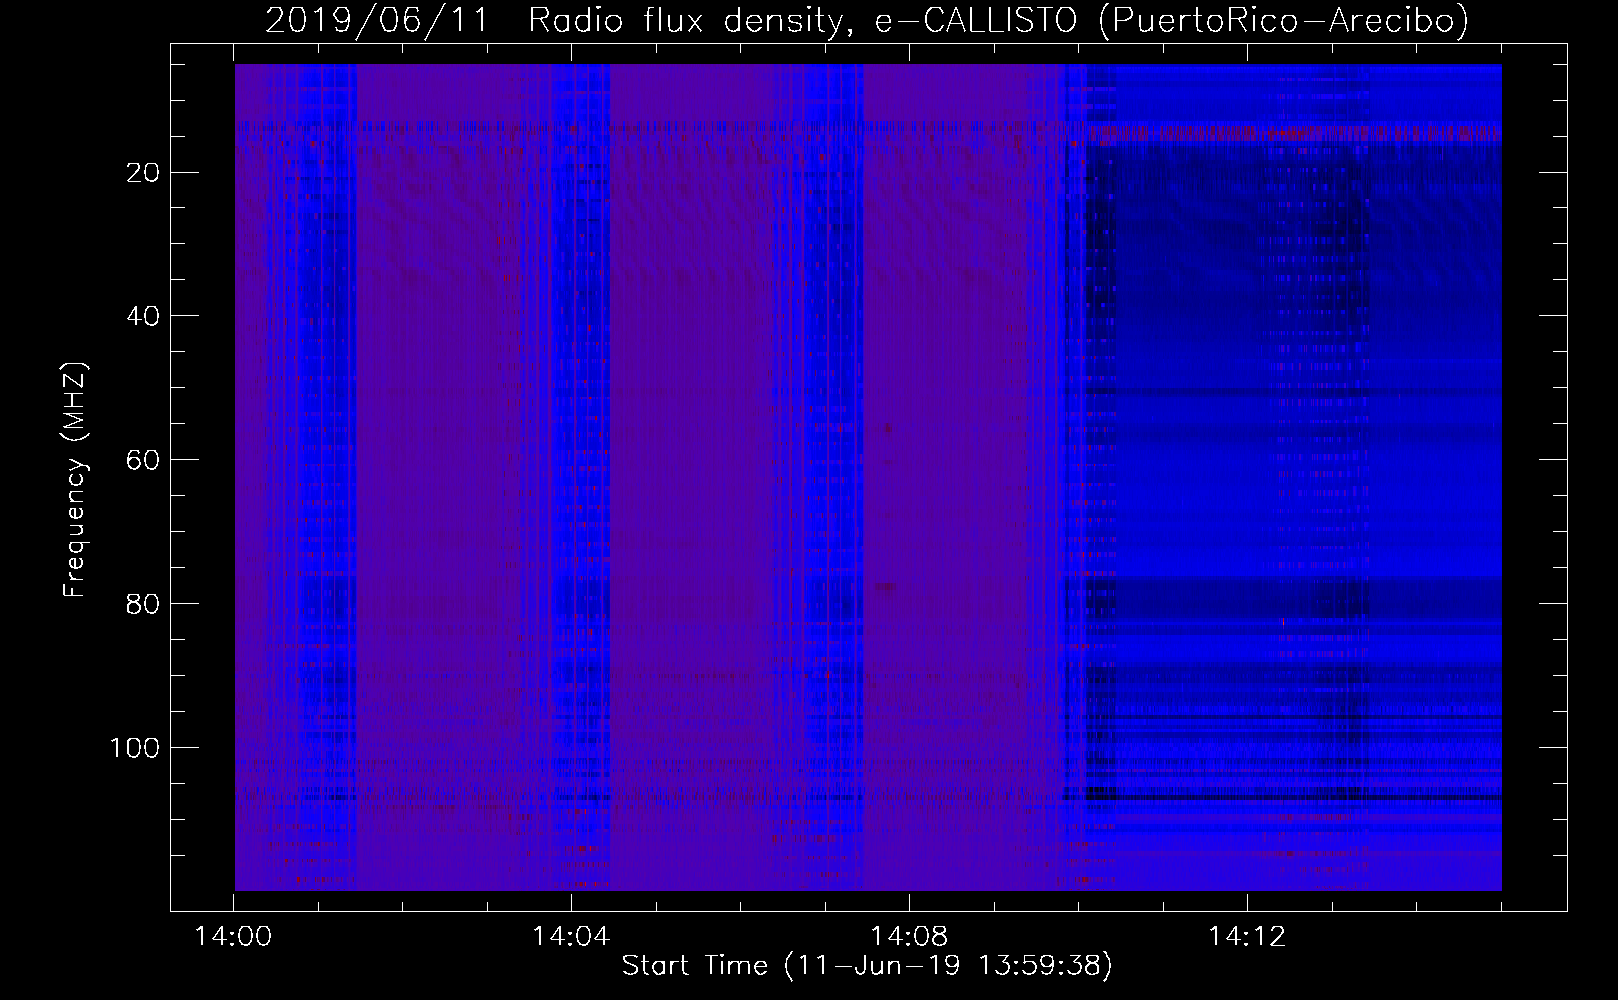Click the 14:12 time tick label
1618x1000 pixels.
click(1246, 937)
